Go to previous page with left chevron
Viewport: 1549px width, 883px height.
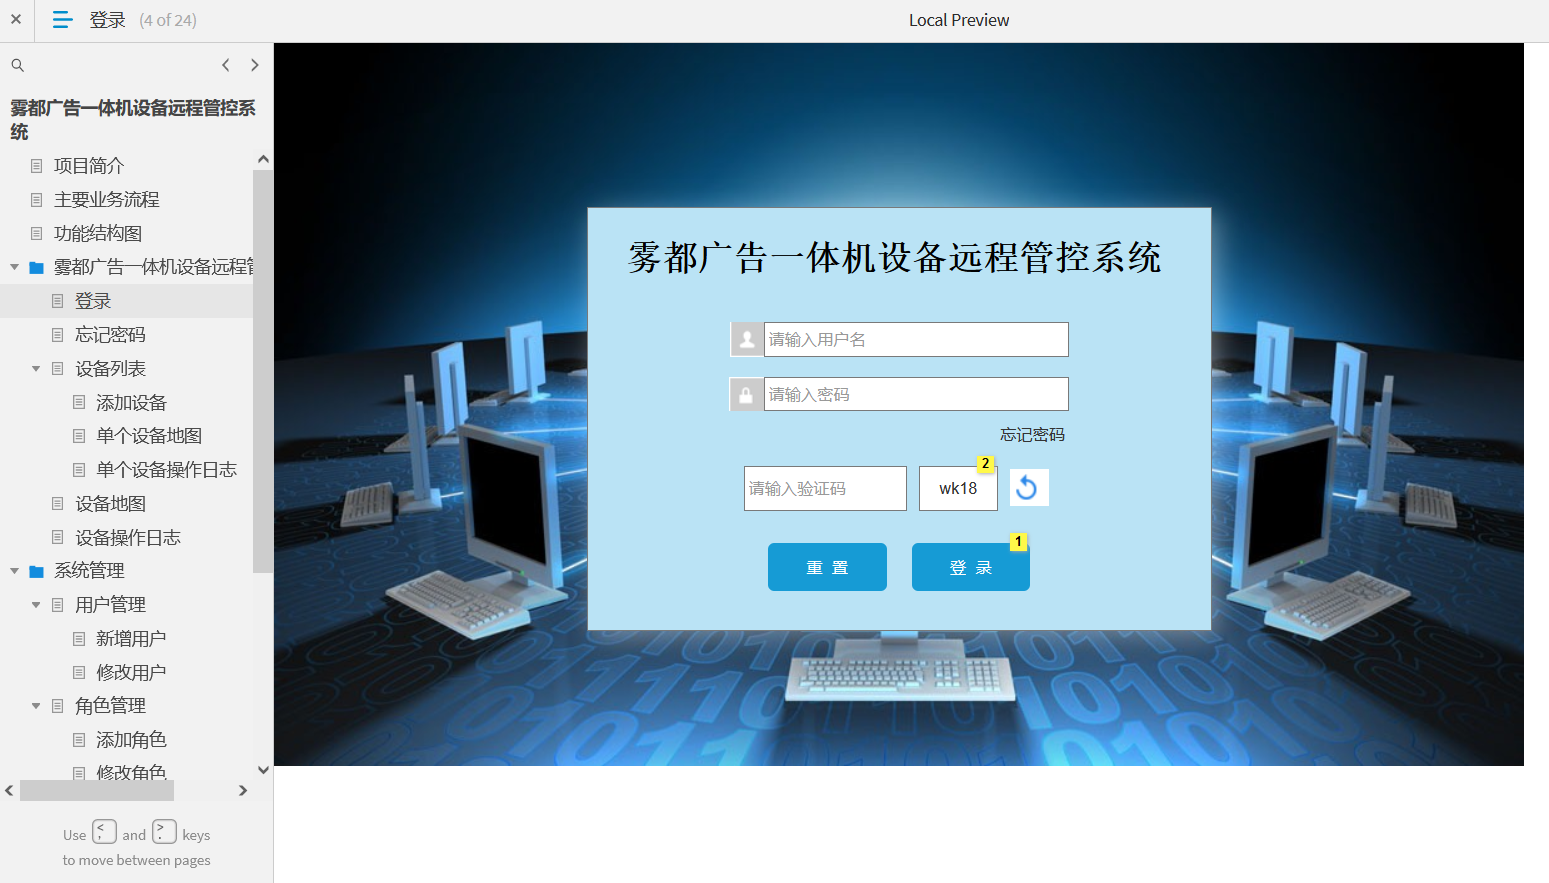[x=226, y=65]
